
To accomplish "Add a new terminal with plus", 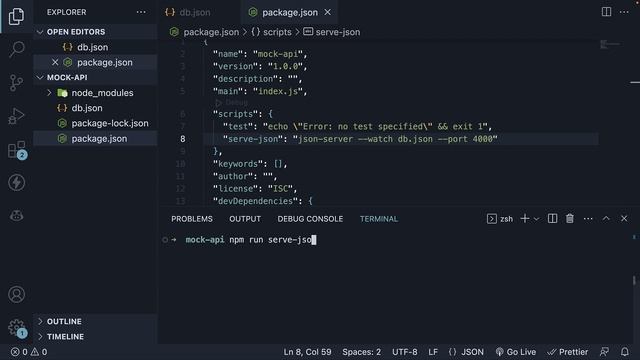I will [525, 219].
